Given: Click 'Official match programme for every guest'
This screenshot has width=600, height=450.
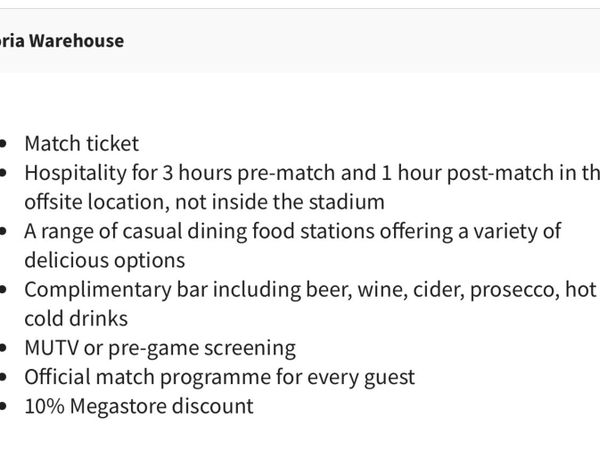Looking at the screenshot, I should 219,377.
